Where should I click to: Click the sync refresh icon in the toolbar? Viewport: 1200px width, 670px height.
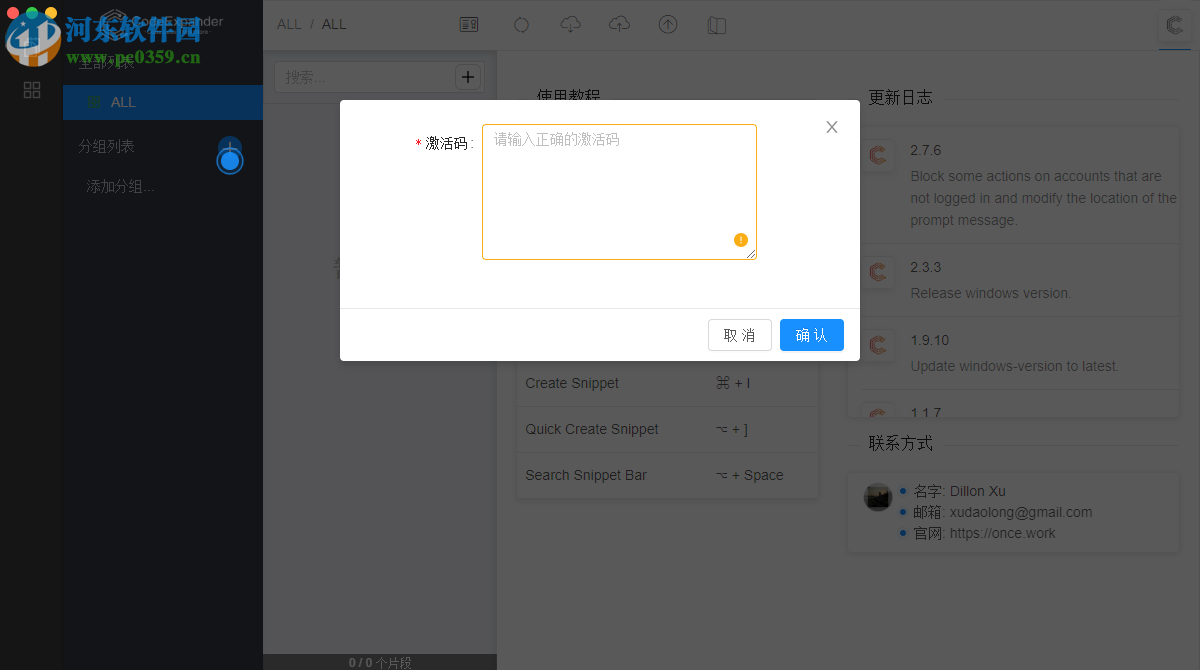pyautogui.click(x=521, y=24)
